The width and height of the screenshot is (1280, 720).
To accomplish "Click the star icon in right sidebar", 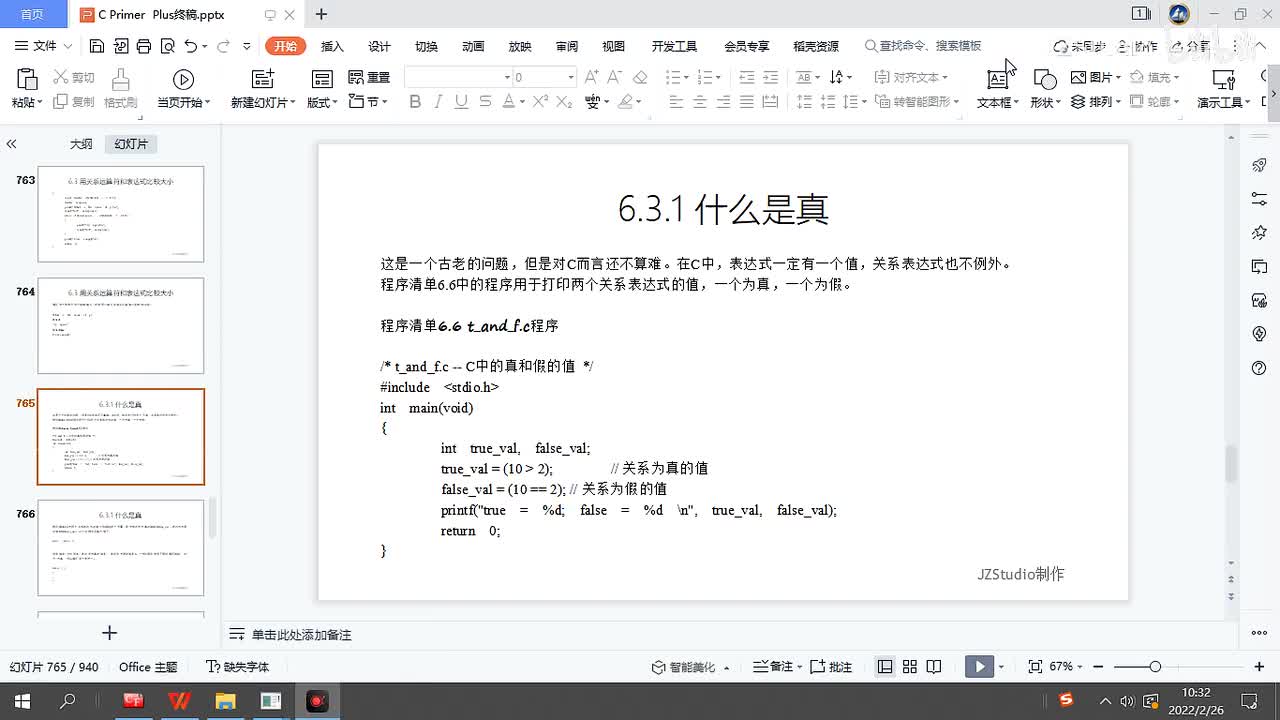I will [x=1259, y=233].
